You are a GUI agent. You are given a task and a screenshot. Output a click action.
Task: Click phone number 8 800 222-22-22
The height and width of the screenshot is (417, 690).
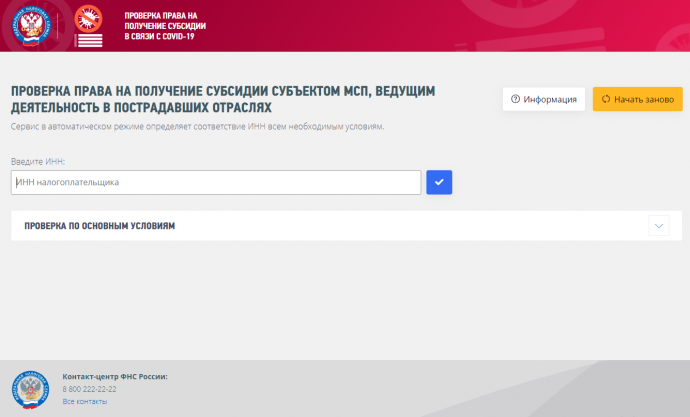pos(89,389)
